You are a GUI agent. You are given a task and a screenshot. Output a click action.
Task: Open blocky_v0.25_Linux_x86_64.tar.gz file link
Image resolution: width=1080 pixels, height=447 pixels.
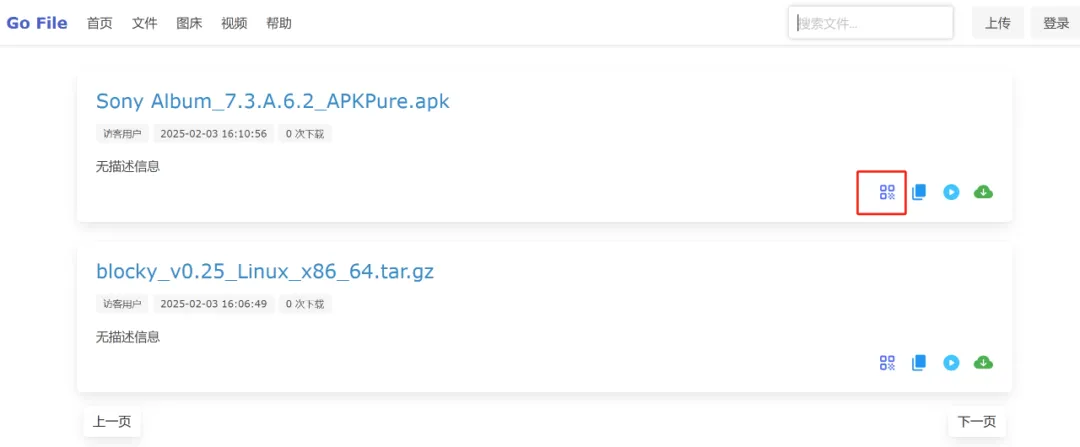coord(265,271)
